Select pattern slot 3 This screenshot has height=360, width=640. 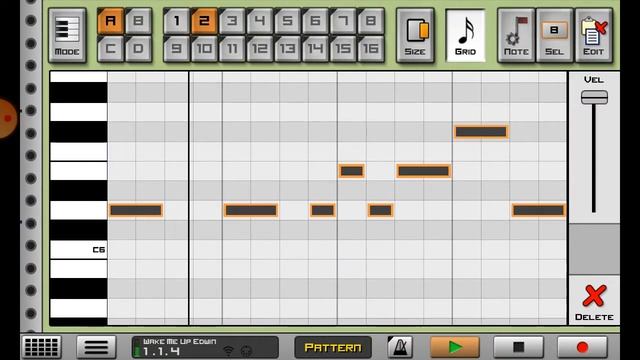(x=232, y=21)
